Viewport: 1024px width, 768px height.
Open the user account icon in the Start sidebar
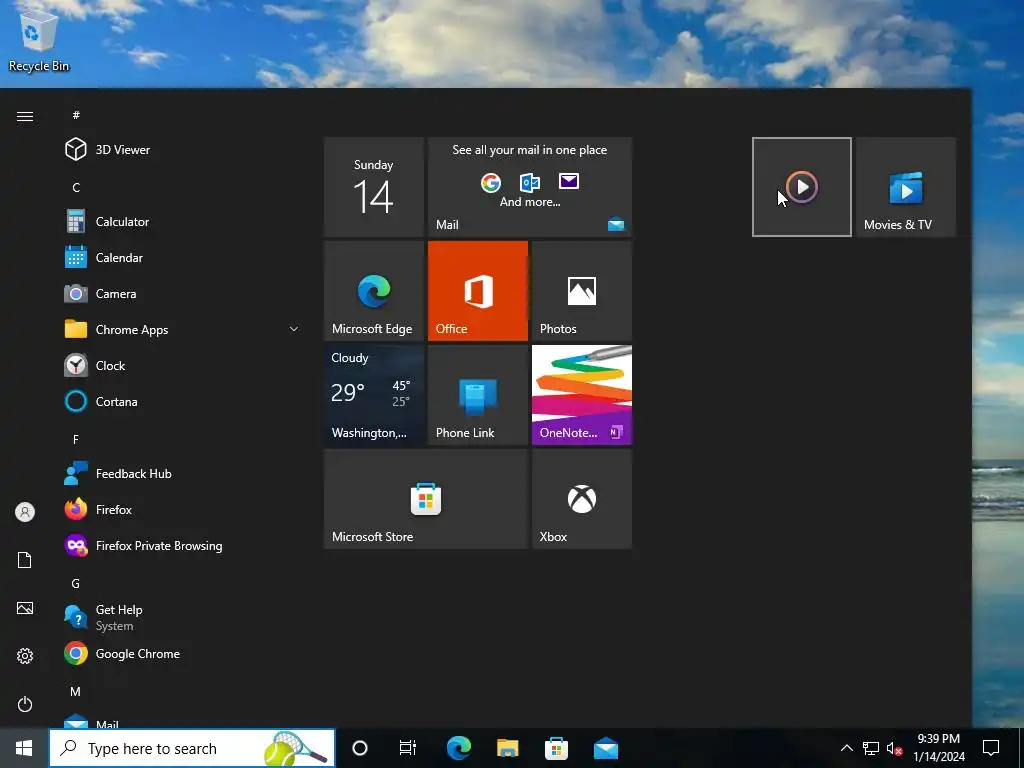[x=25, y=512]
